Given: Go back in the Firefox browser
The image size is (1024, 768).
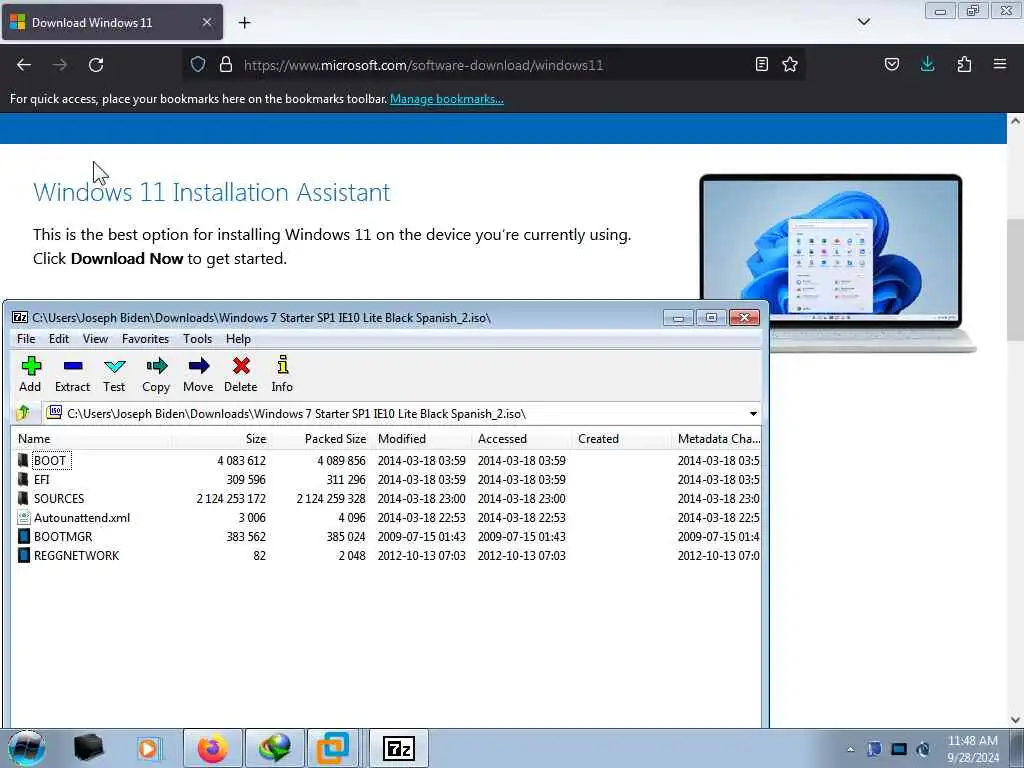Looking at the screenshot, I should 24,65.
